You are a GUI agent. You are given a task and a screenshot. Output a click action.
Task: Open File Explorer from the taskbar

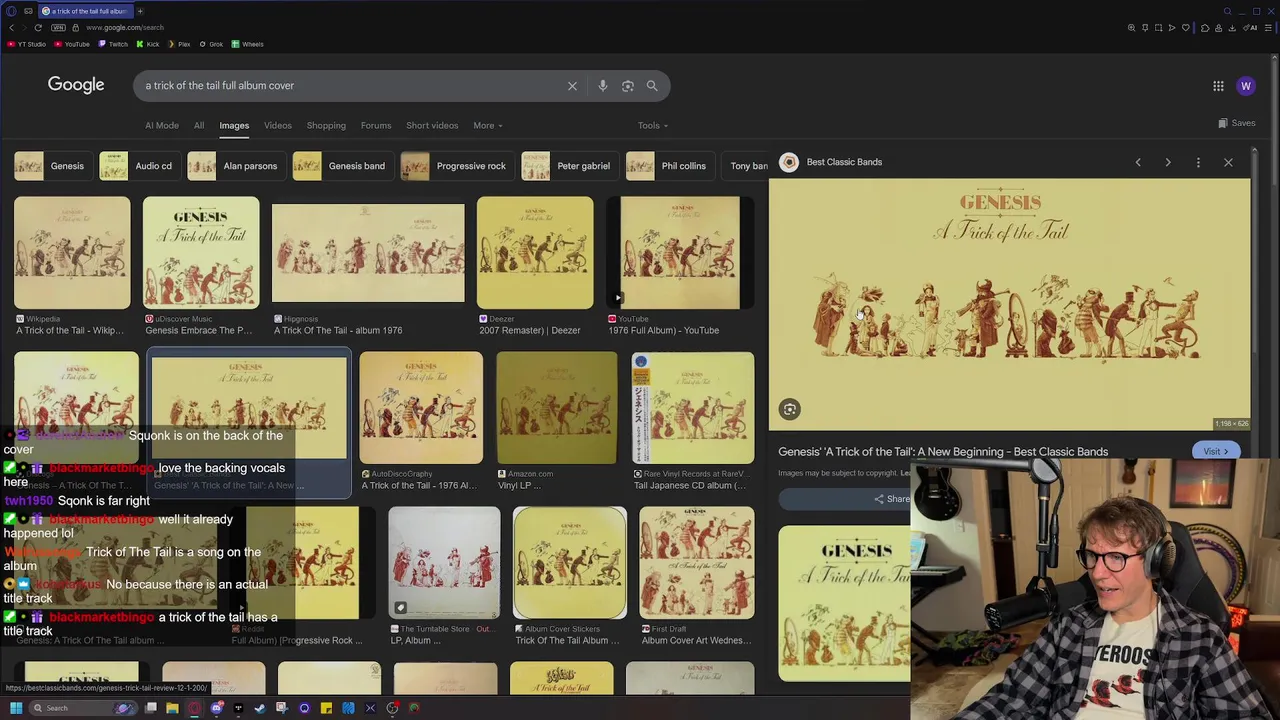click(x=172, y=708)
